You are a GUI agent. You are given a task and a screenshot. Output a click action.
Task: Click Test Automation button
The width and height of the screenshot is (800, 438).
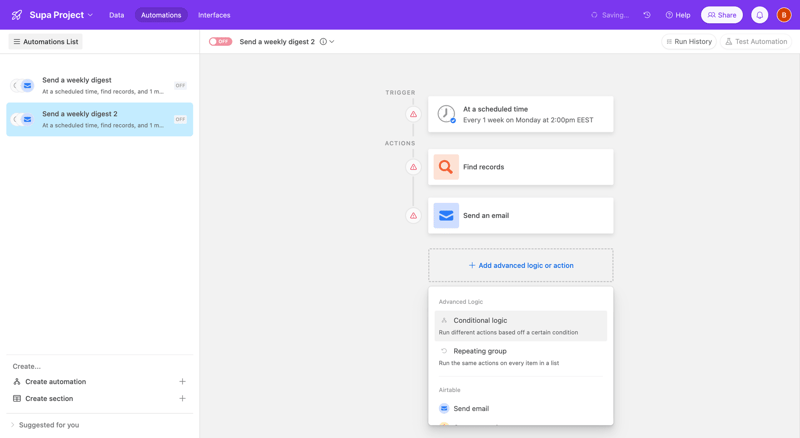[756, 41]
